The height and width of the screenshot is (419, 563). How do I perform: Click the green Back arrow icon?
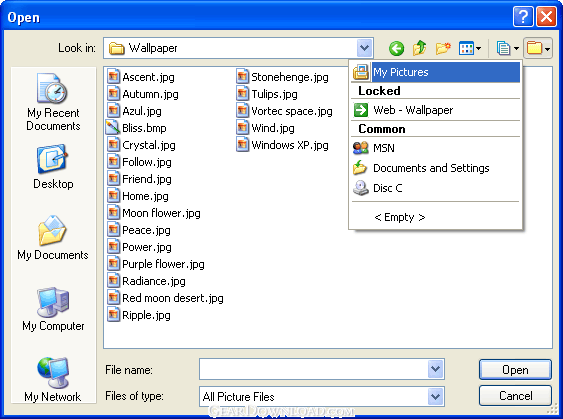pos(396,48)
